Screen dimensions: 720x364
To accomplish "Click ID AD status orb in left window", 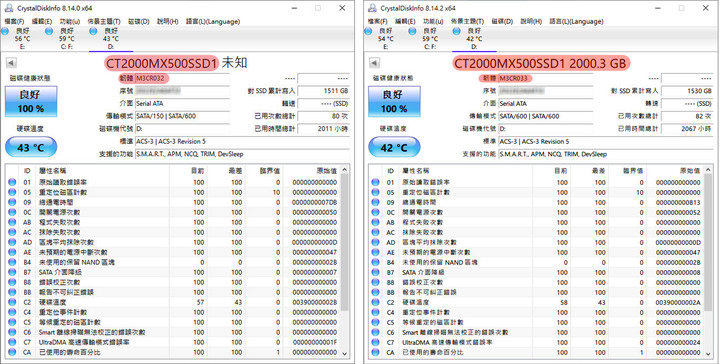I will coord(12,242).
